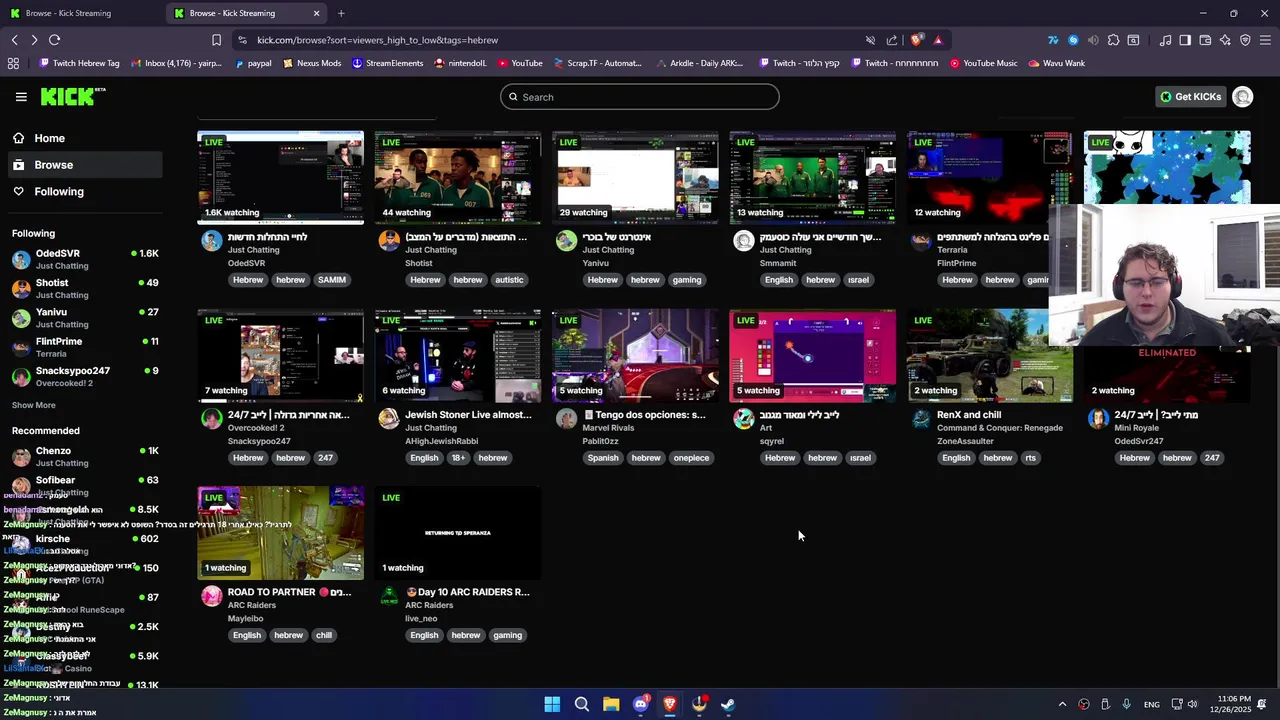The width and height of the screenshot is (1280, 720).
Task: Open live_neo's channel avatar
Action: click(x=389, y=596)
